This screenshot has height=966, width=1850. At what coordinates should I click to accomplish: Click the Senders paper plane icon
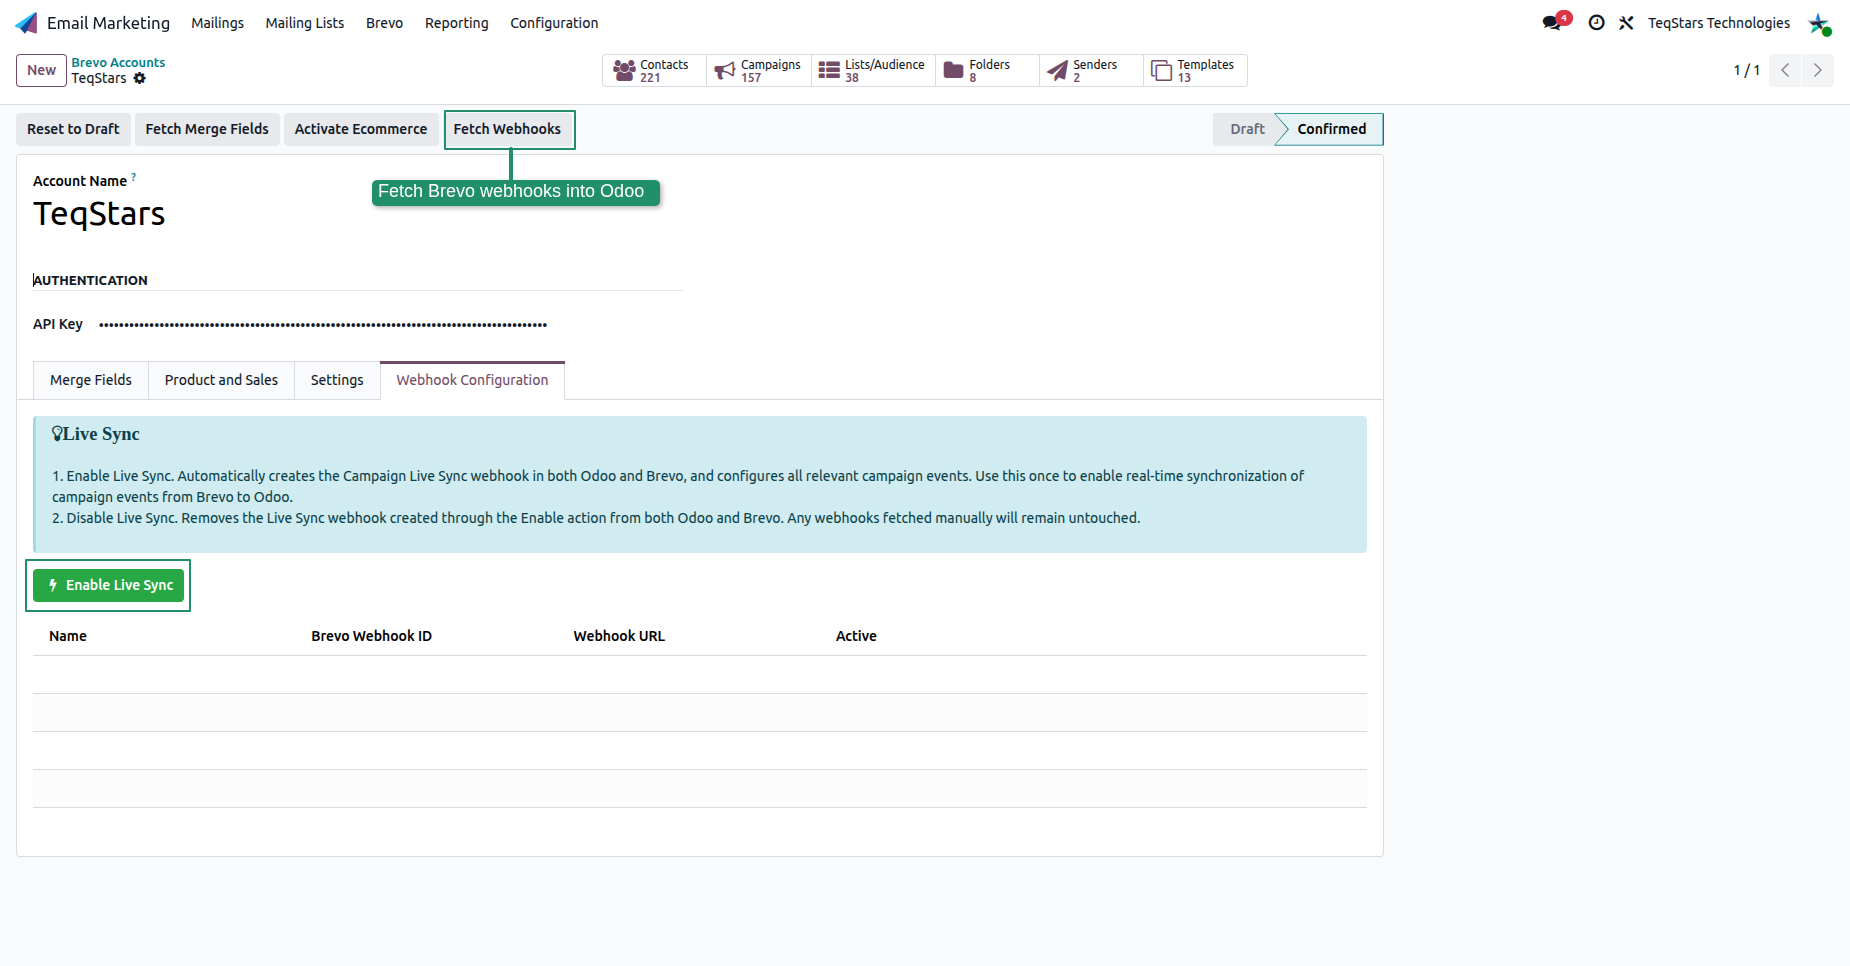point(1057,70)
